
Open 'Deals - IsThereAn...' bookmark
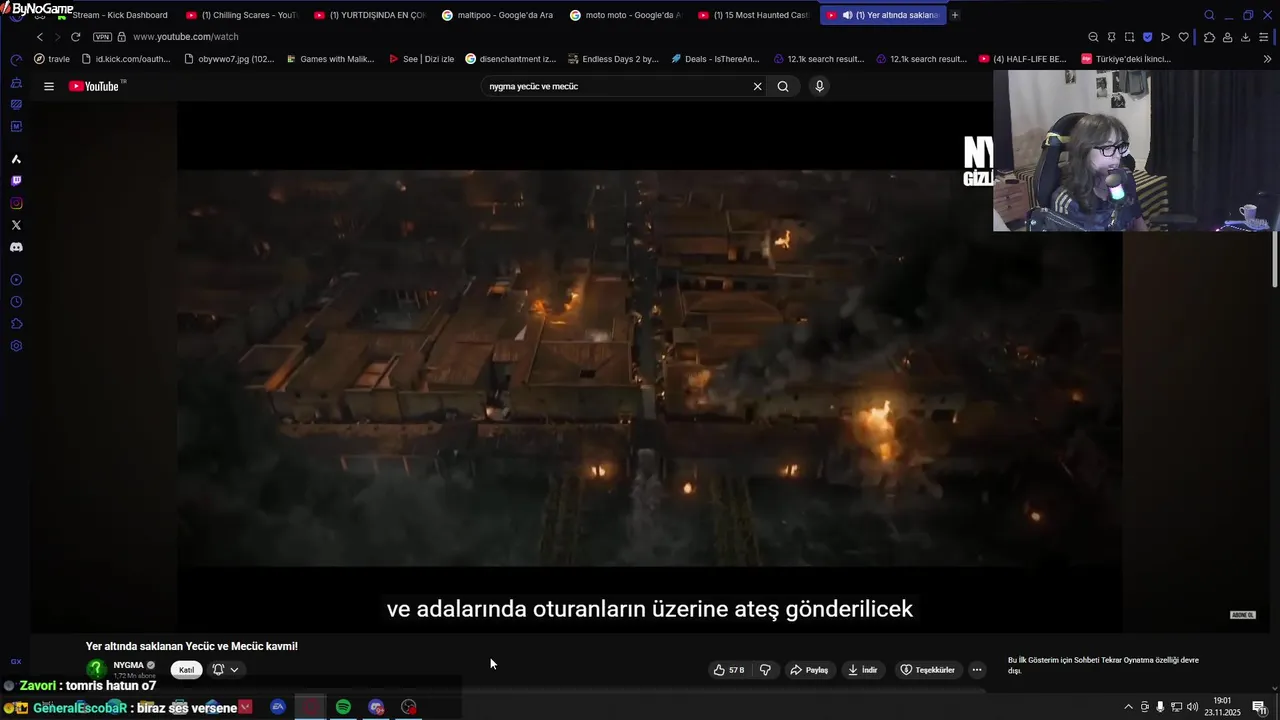point(716,59)
